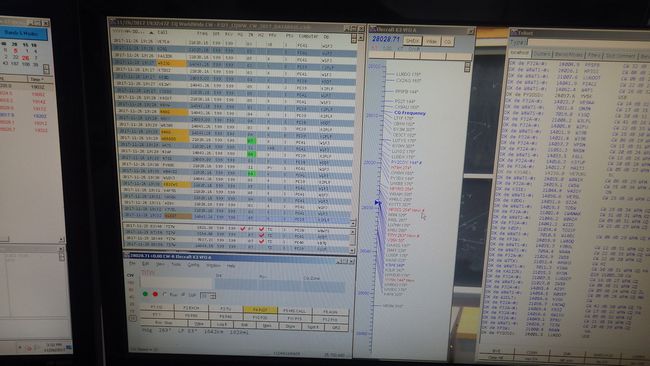The height and width of the screenshot is (366, 650).
Task: Open the Config menu in the entry window
Action: coord(193,265)
